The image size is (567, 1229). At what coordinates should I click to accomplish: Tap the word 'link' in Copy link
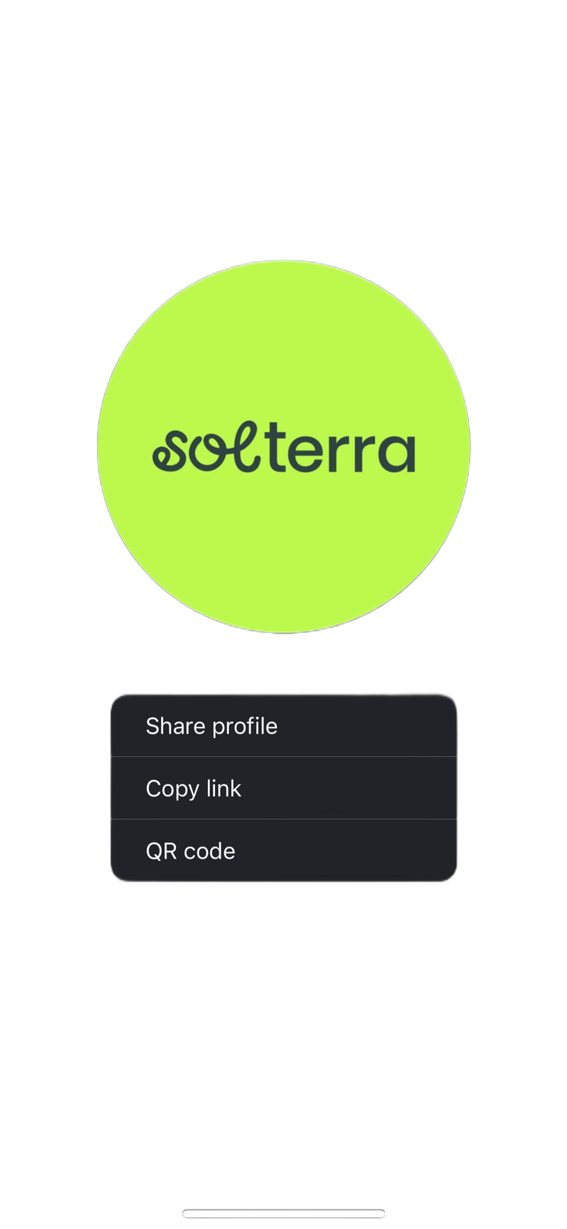(223, 788)
